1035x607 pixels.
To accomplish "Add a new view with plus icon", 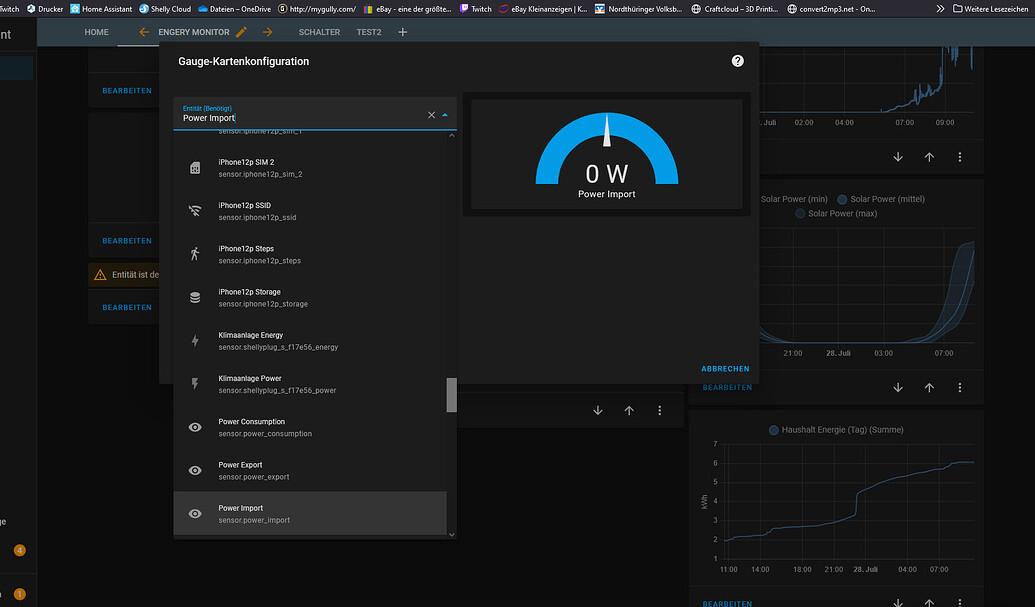I will tap(403, 32).
